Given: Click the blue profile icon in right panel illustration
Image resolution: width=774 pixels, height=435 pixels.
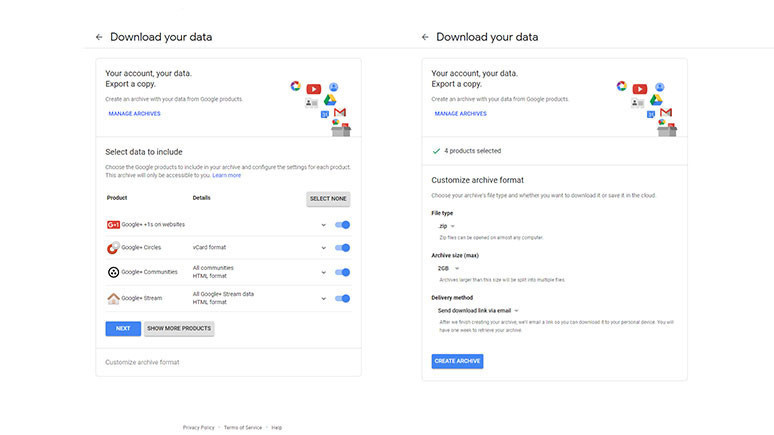Looking at the screenshot, I should 660,87.
